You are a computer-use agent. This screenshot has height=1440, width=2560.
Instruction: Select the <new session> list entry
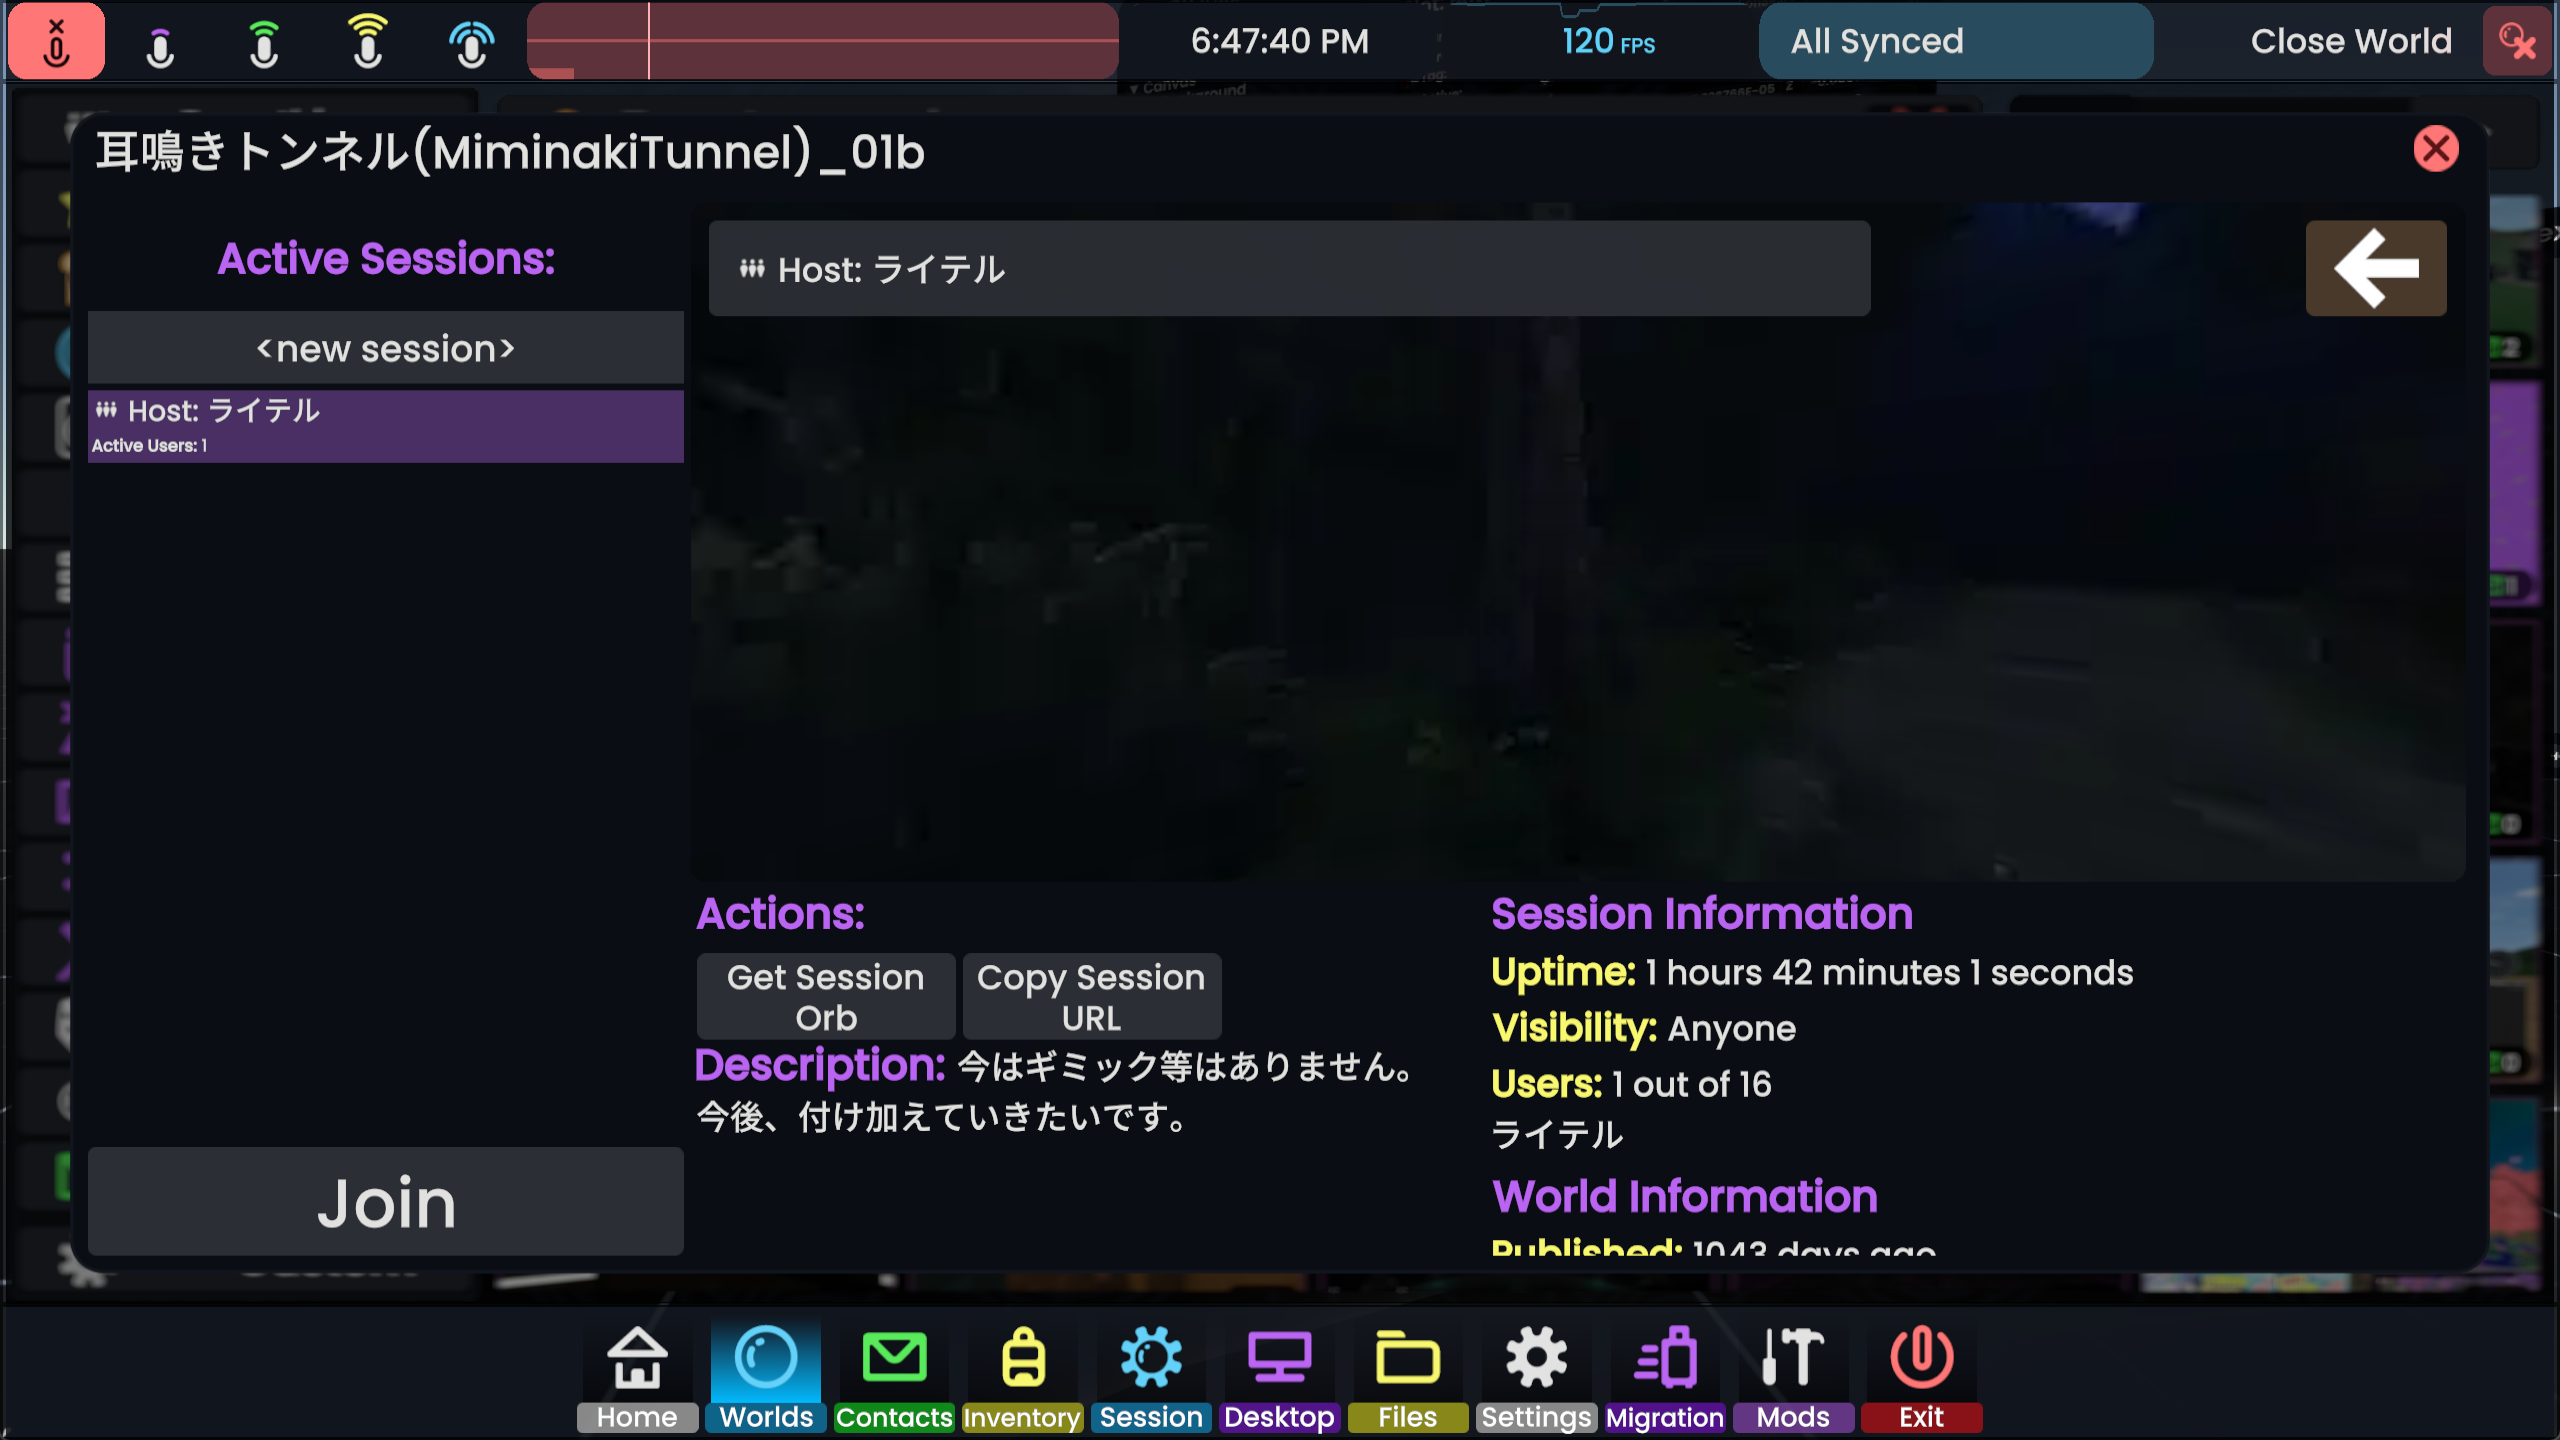click(x=386, y=348)
